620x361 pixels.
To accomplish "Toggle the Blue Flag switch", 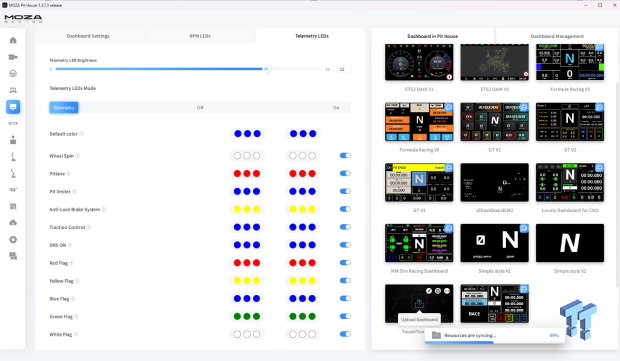I will point(345,299).
